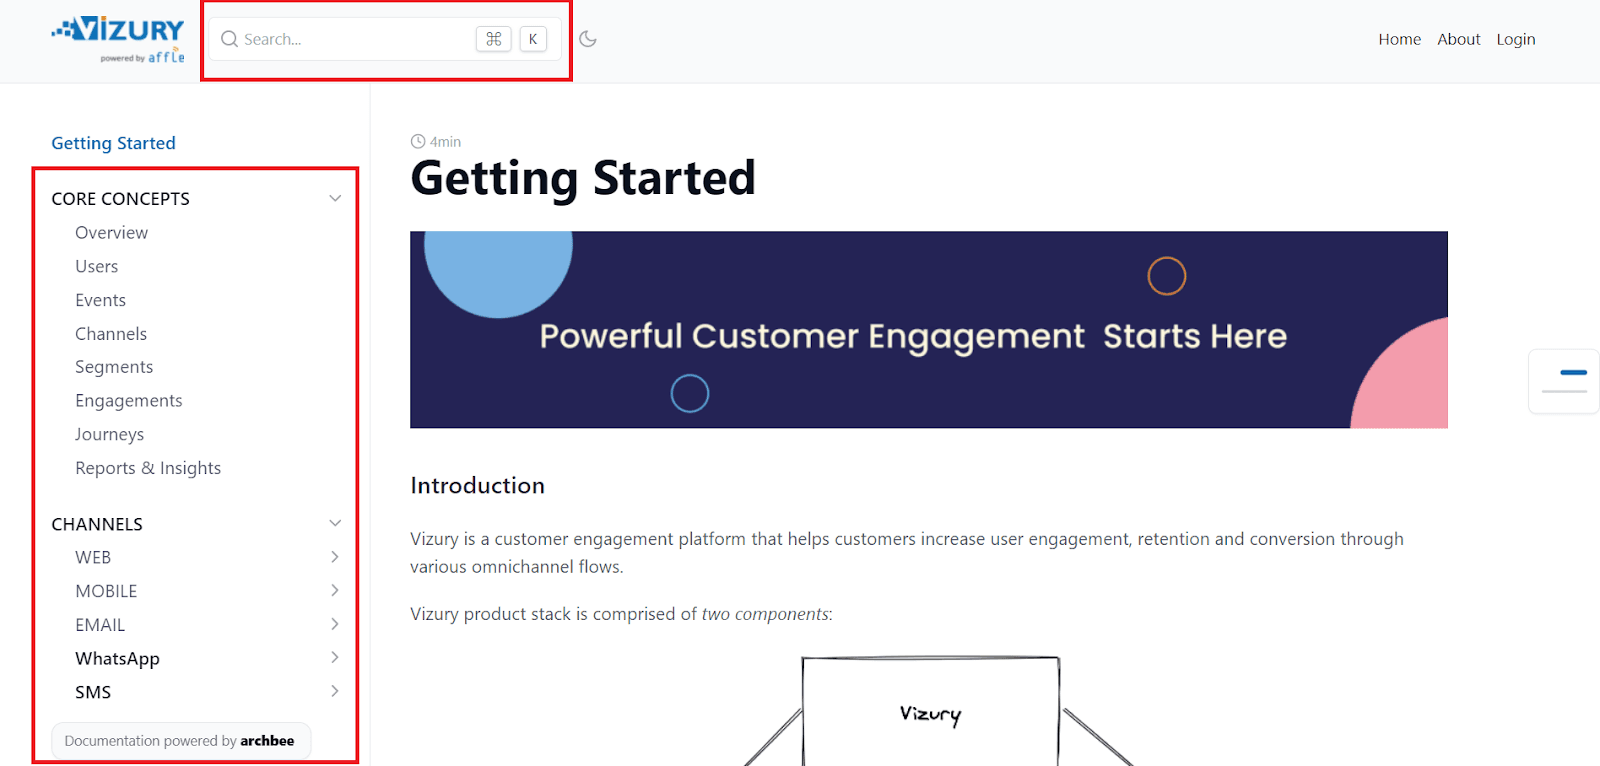1600x766 pixels.
Task: Go to the About page
Action: point(1458,39)
